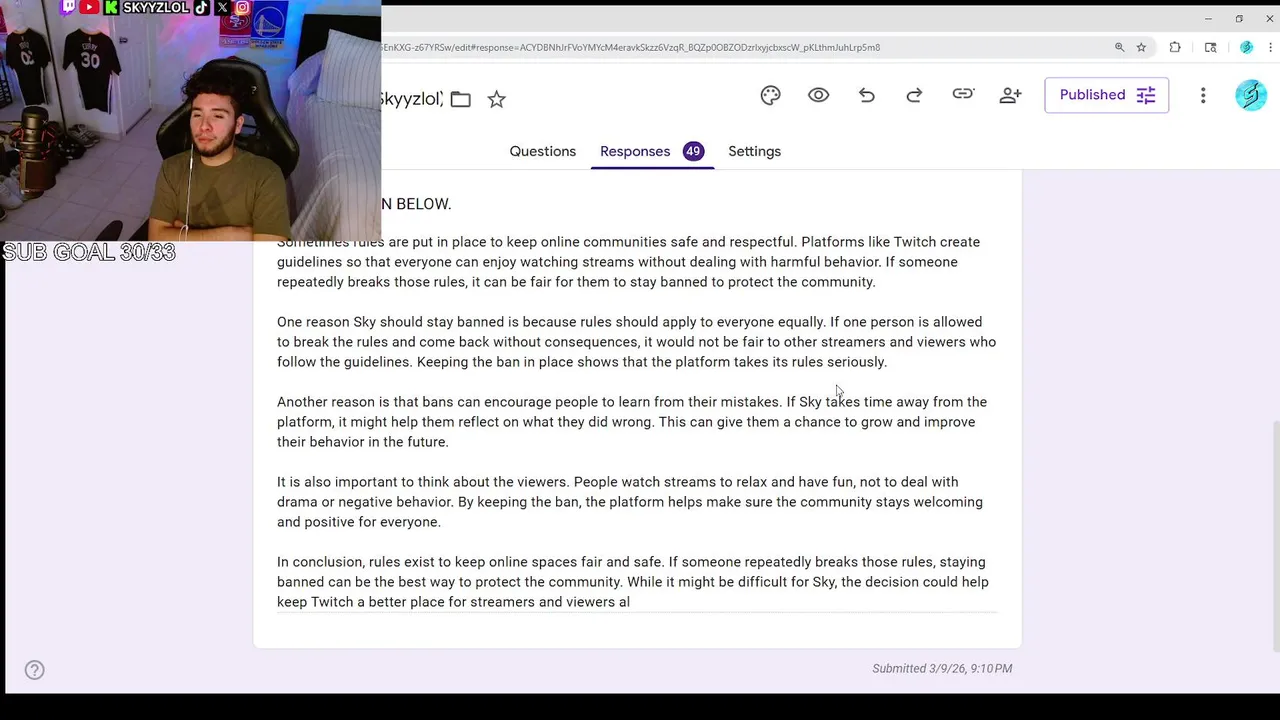1280x720 pixels.
Task: Open the Chrome profile avatar
Action: [x=1246, y=47]
